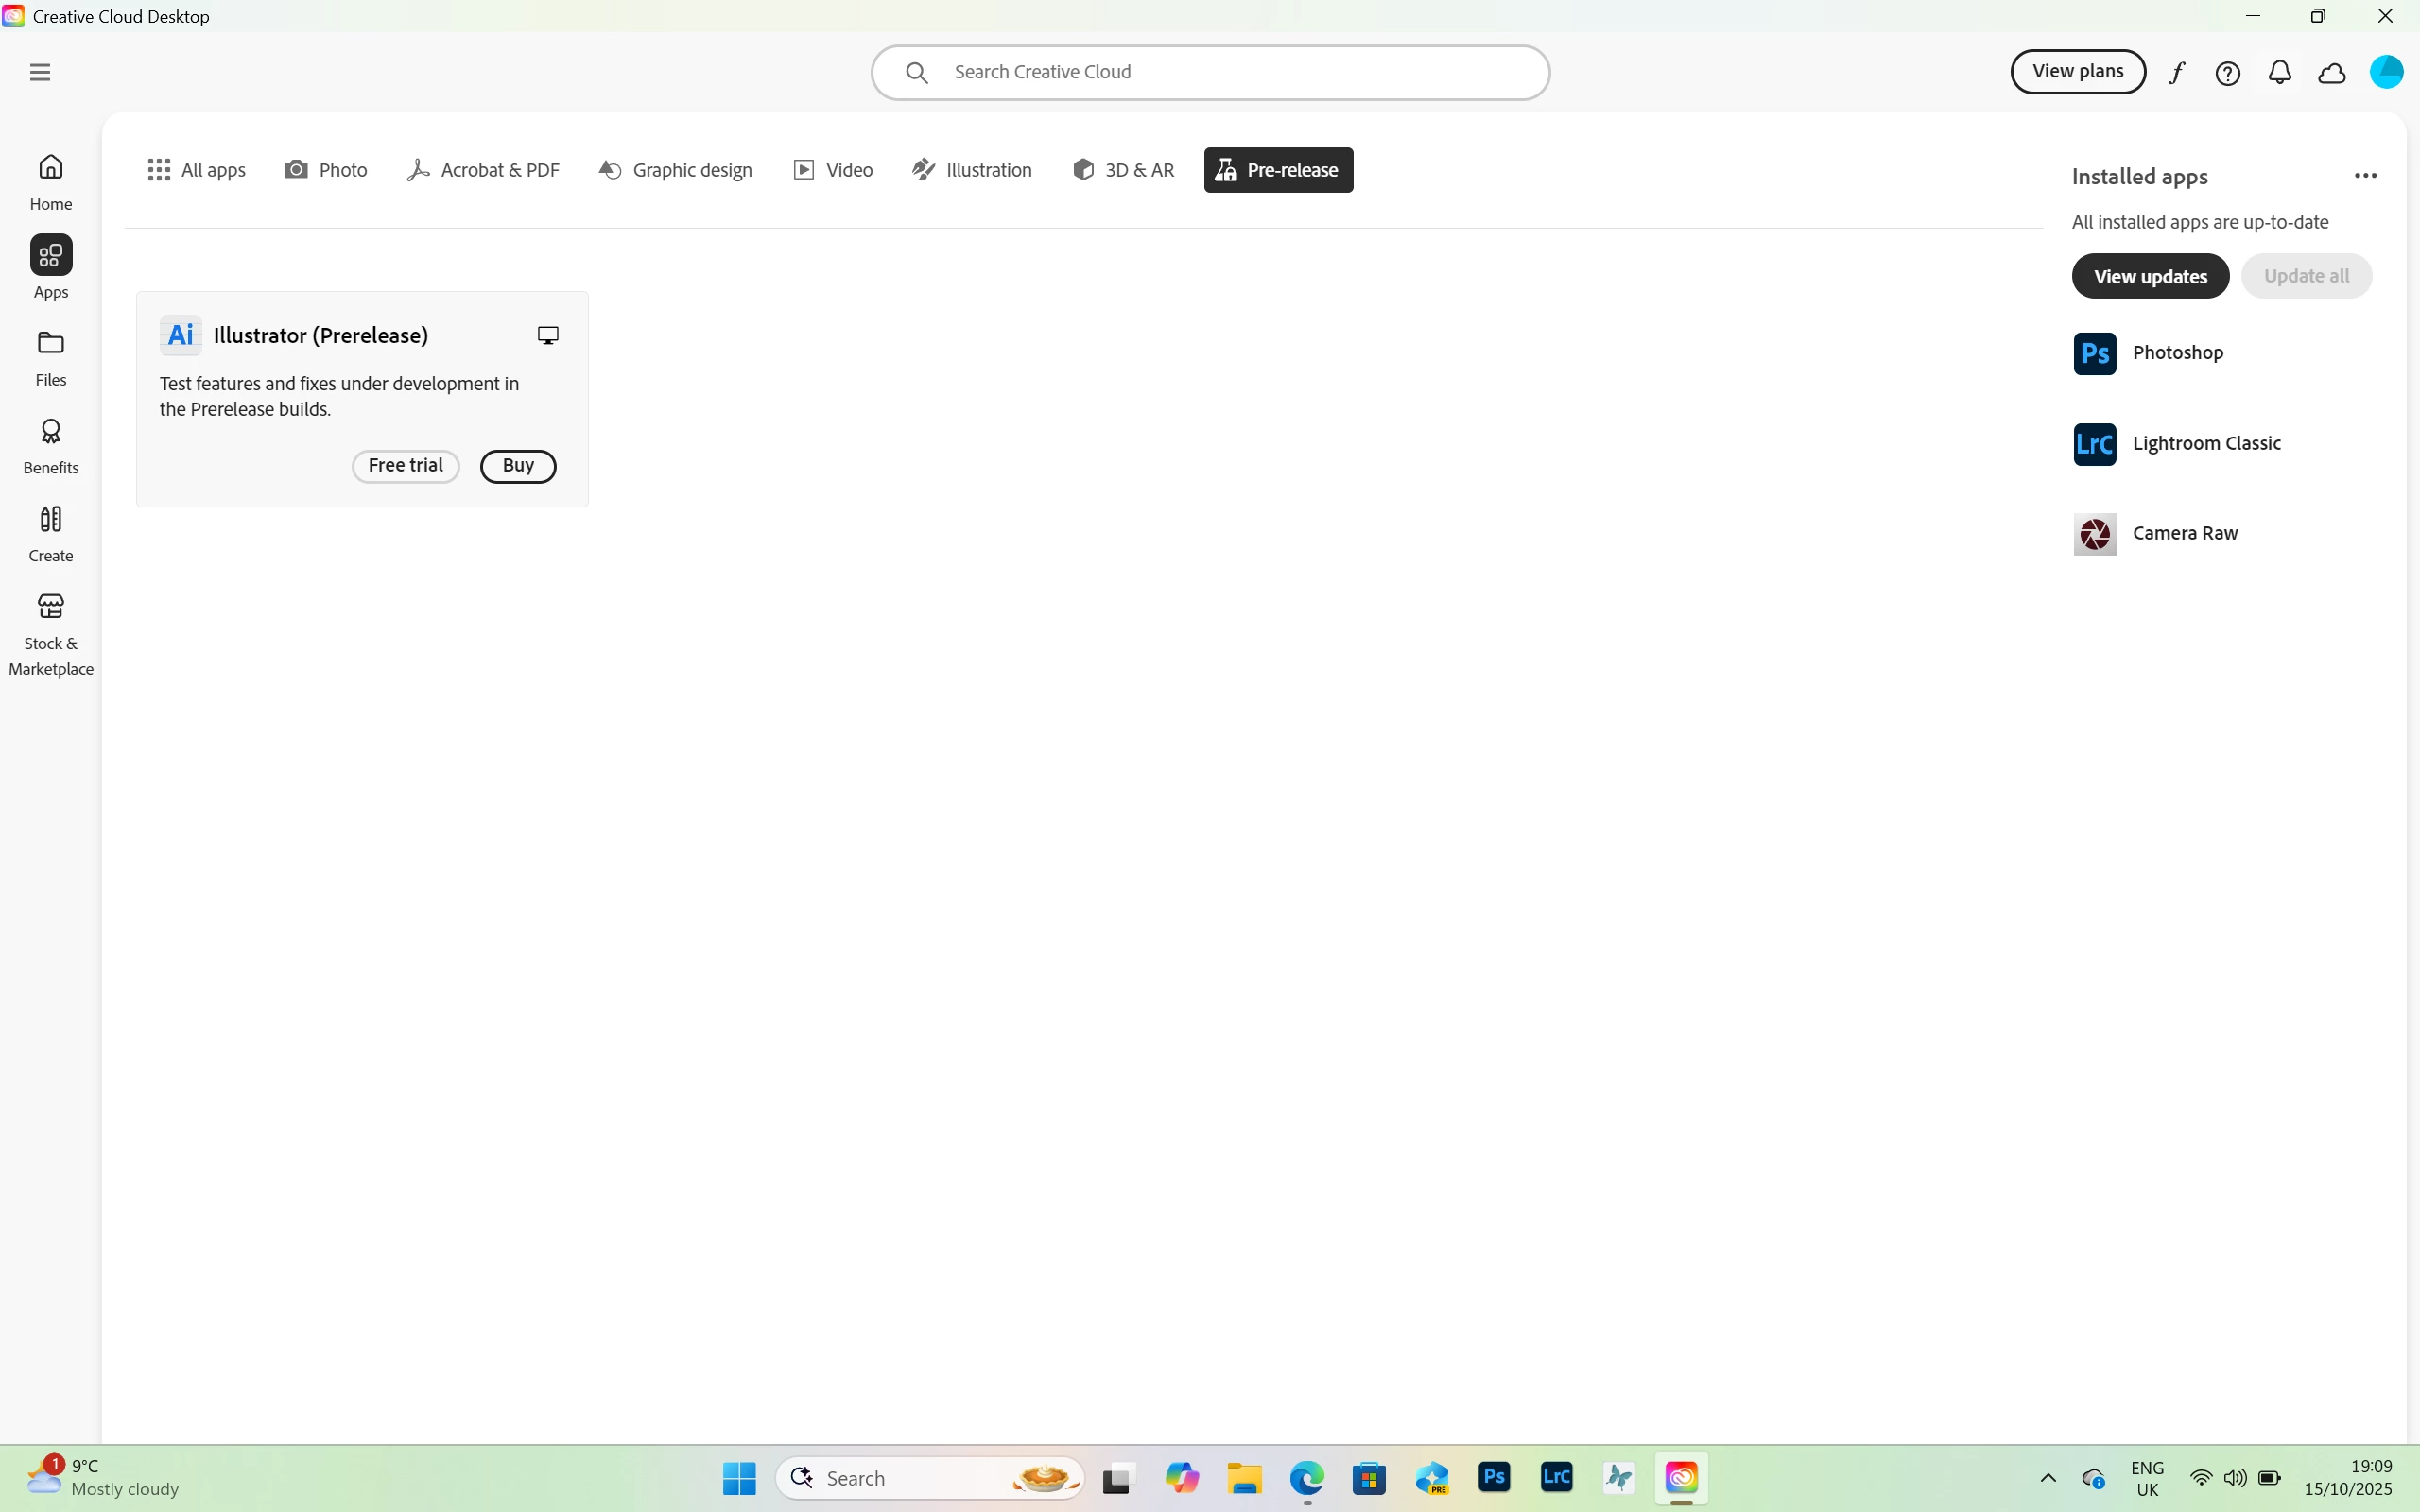Switch to the Graphic design tab
This screenshot has width=2420, height=1512.
(x=676, y=170)
